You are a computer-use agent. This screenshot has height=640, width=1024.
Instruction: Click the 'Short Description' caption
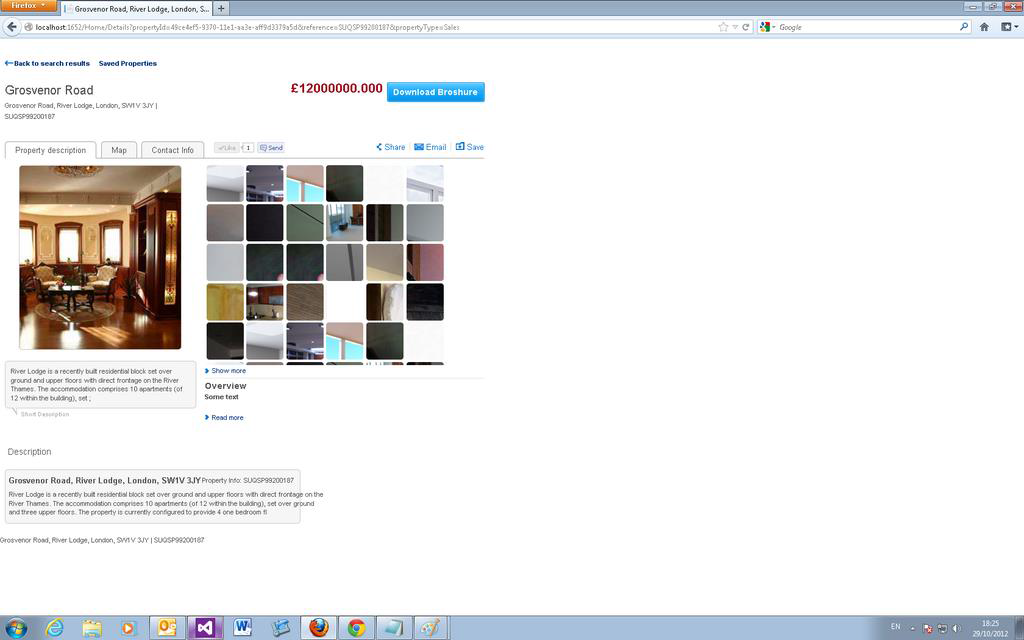click(x=44, y=414)
